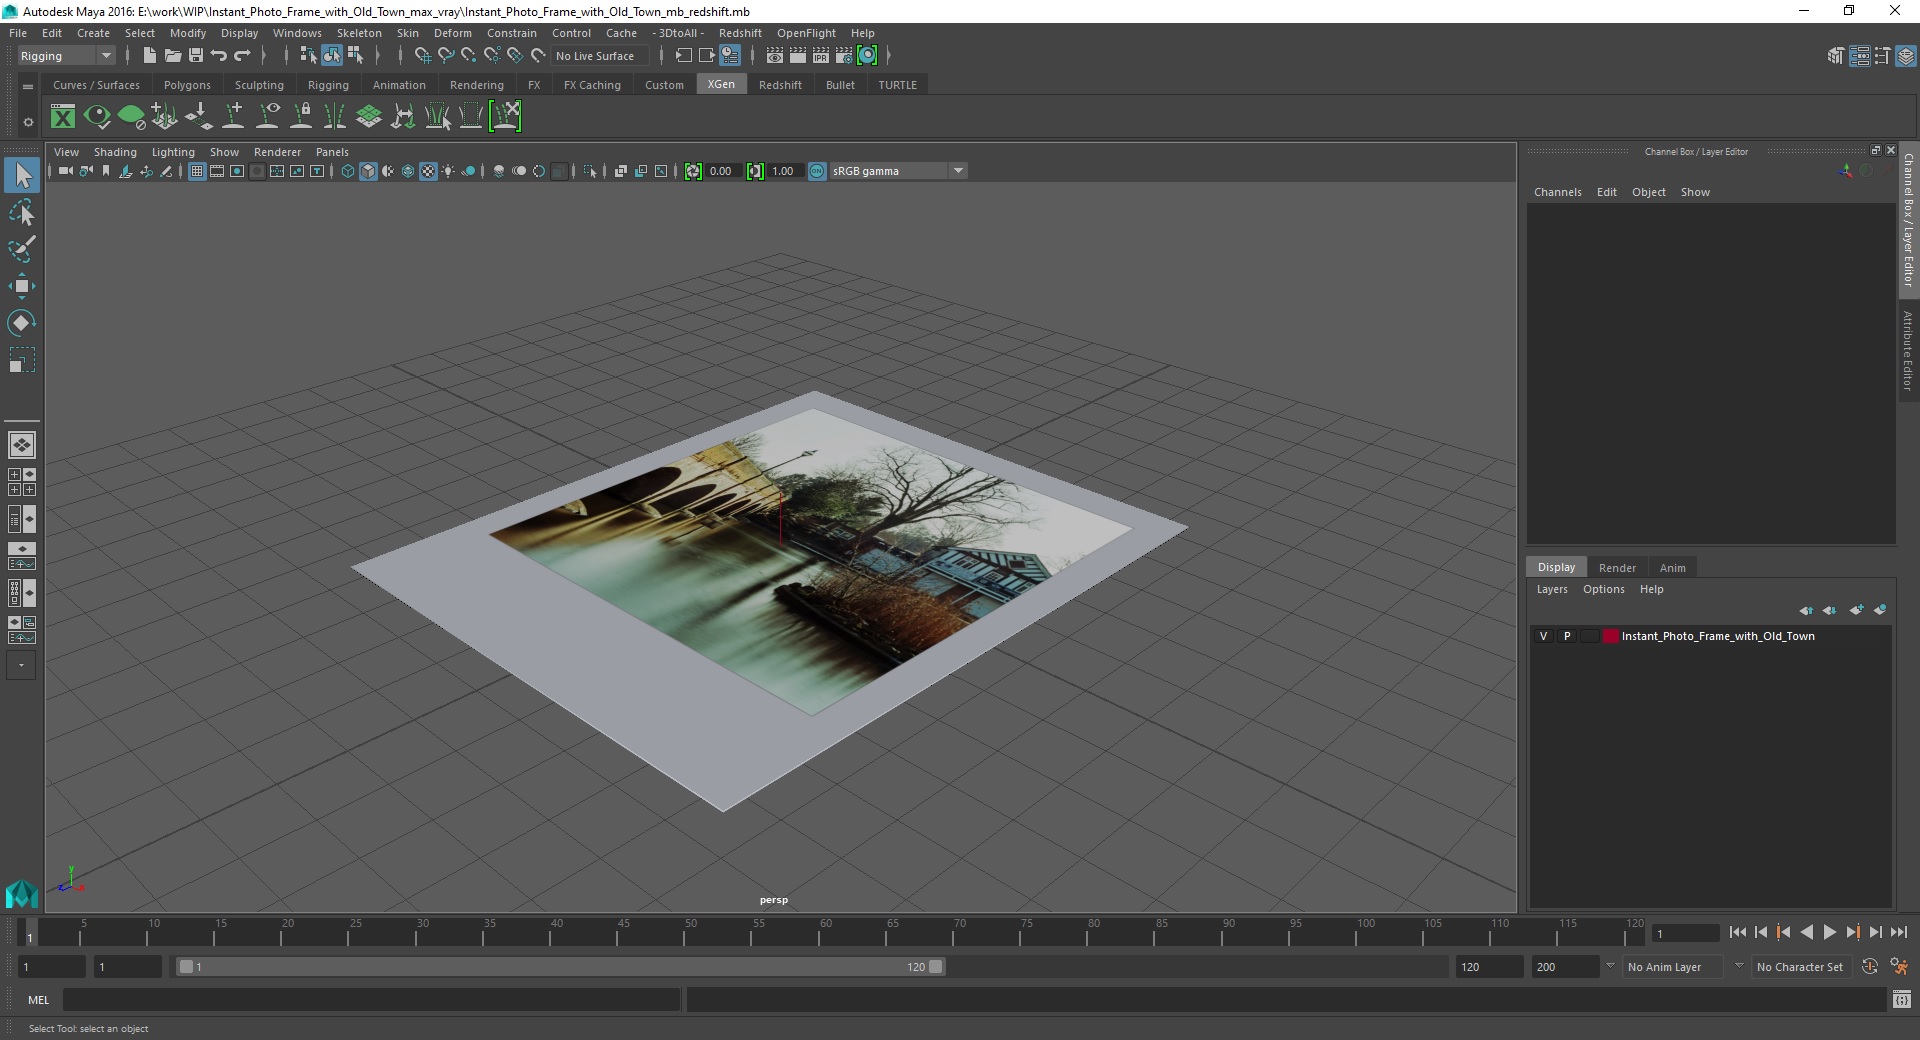Click move layer up arrow icon

pos(1806,610)
